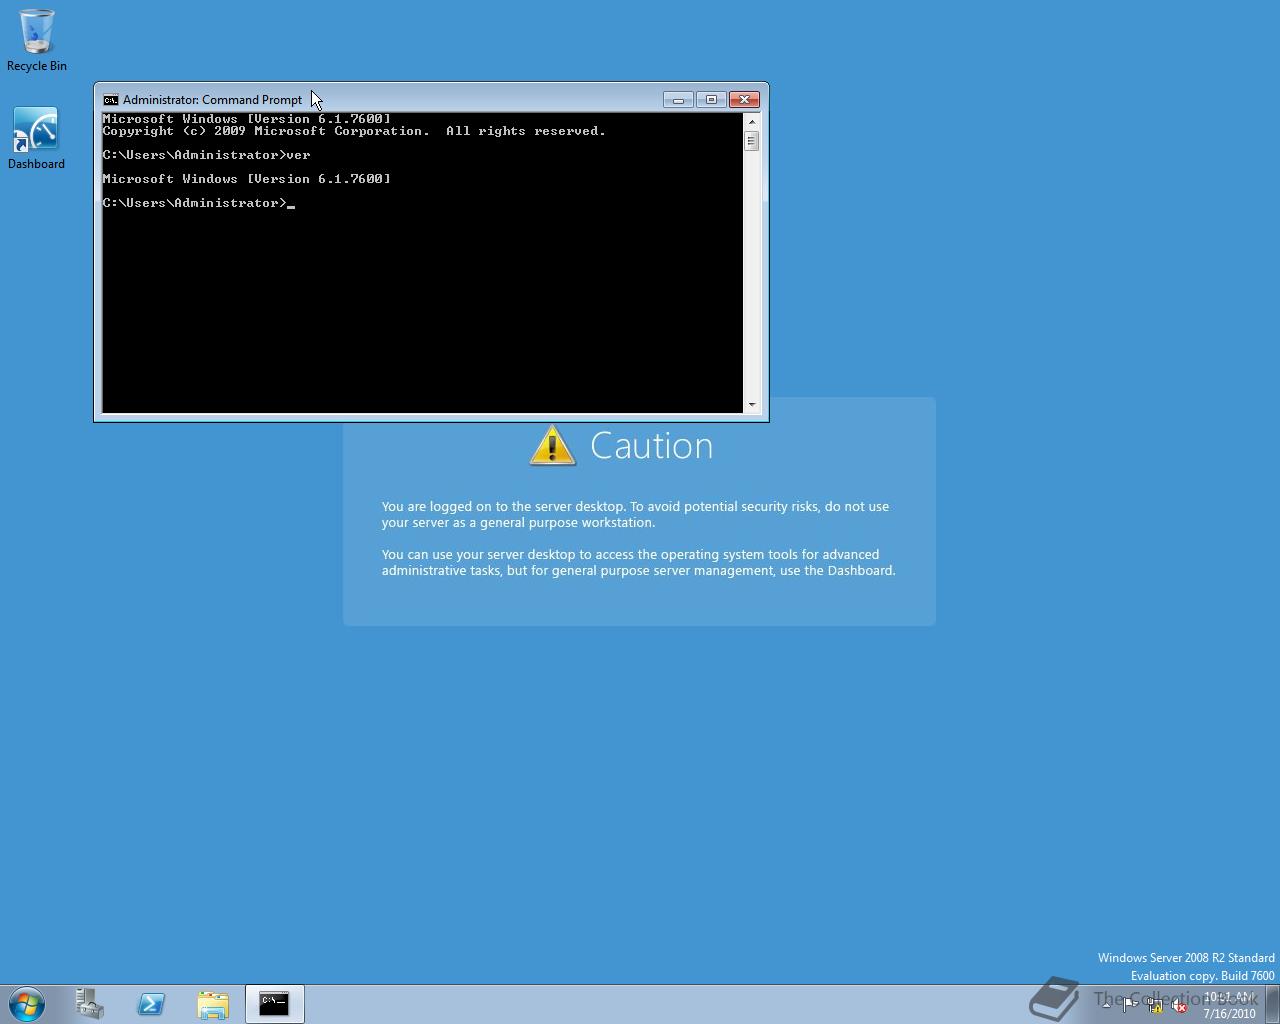Open Windows PowerShell from the taskbar
The width and height of the screenshot is (1280, 1024).
(151, 1004)
